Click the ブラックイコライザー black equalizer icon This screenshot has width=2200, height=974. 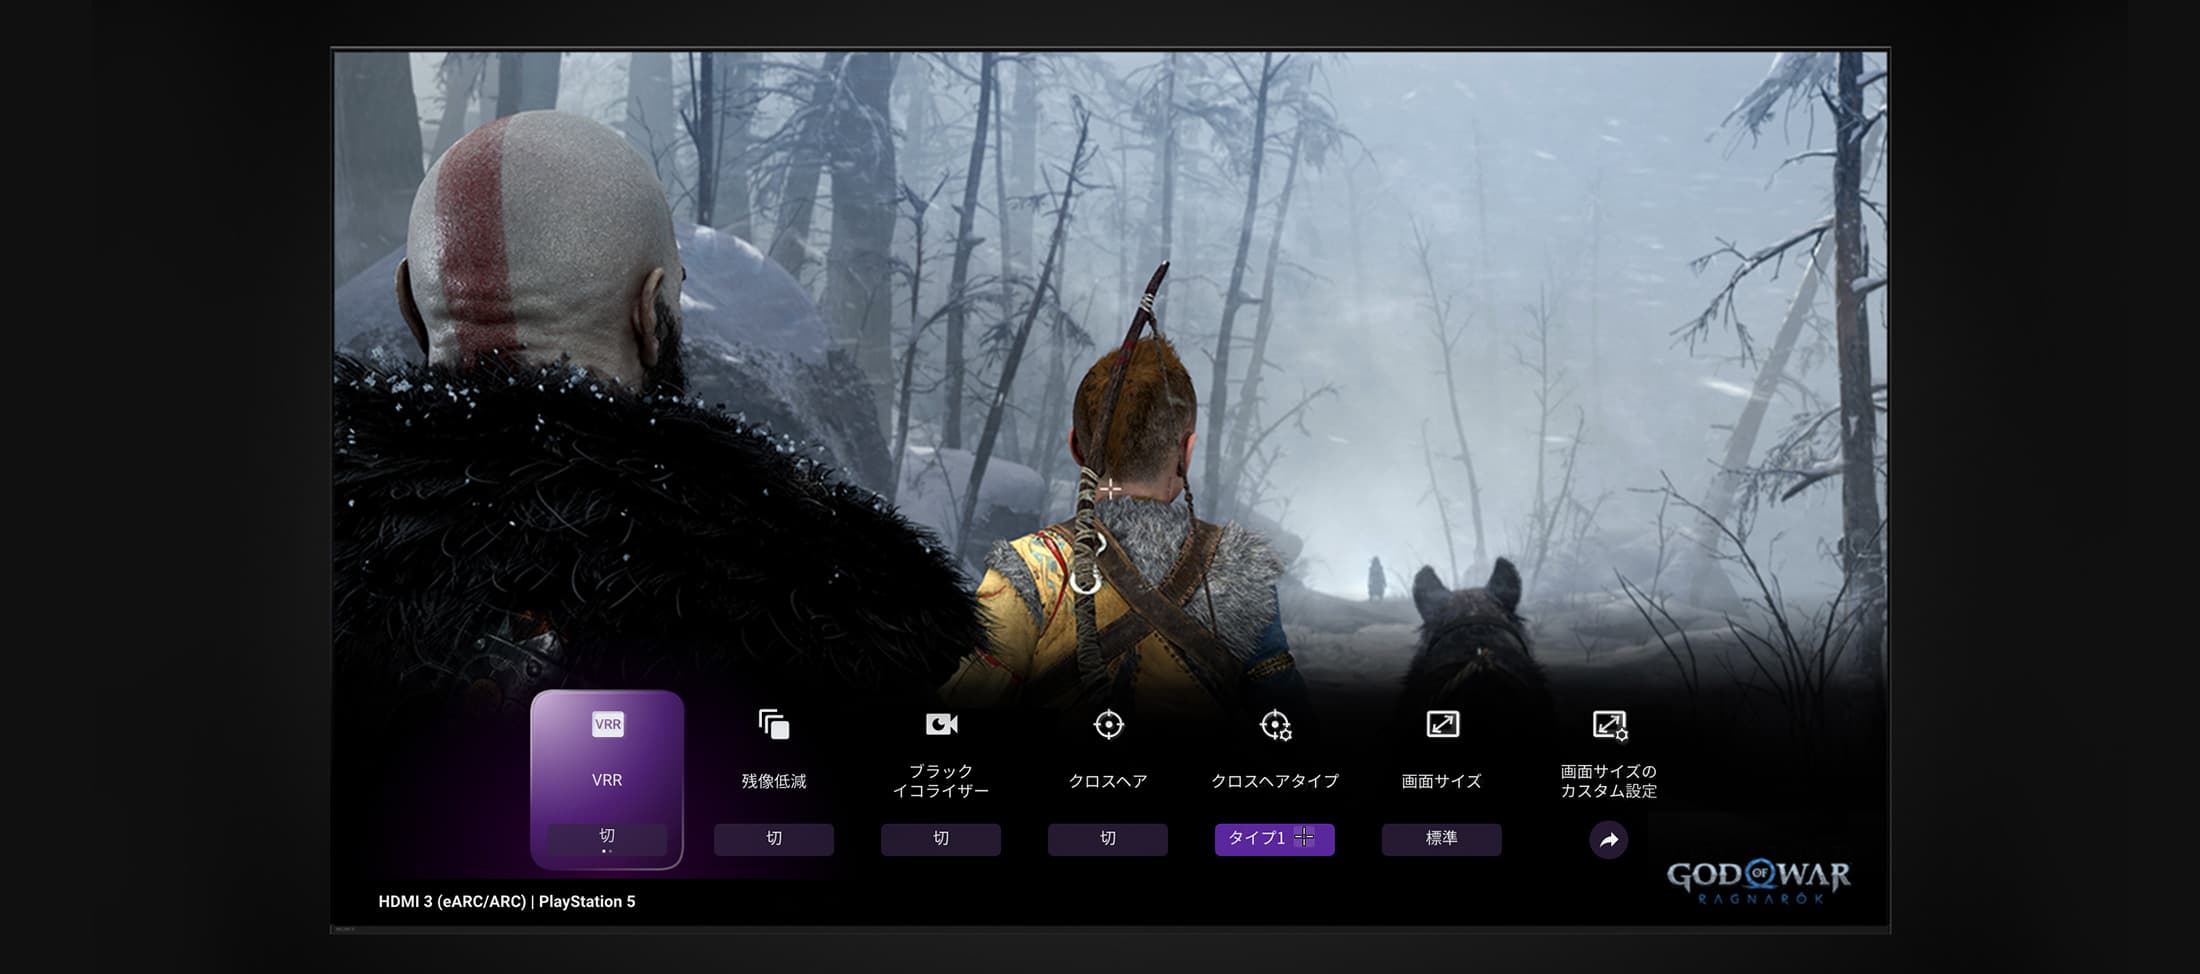click(x=940, y=725)
